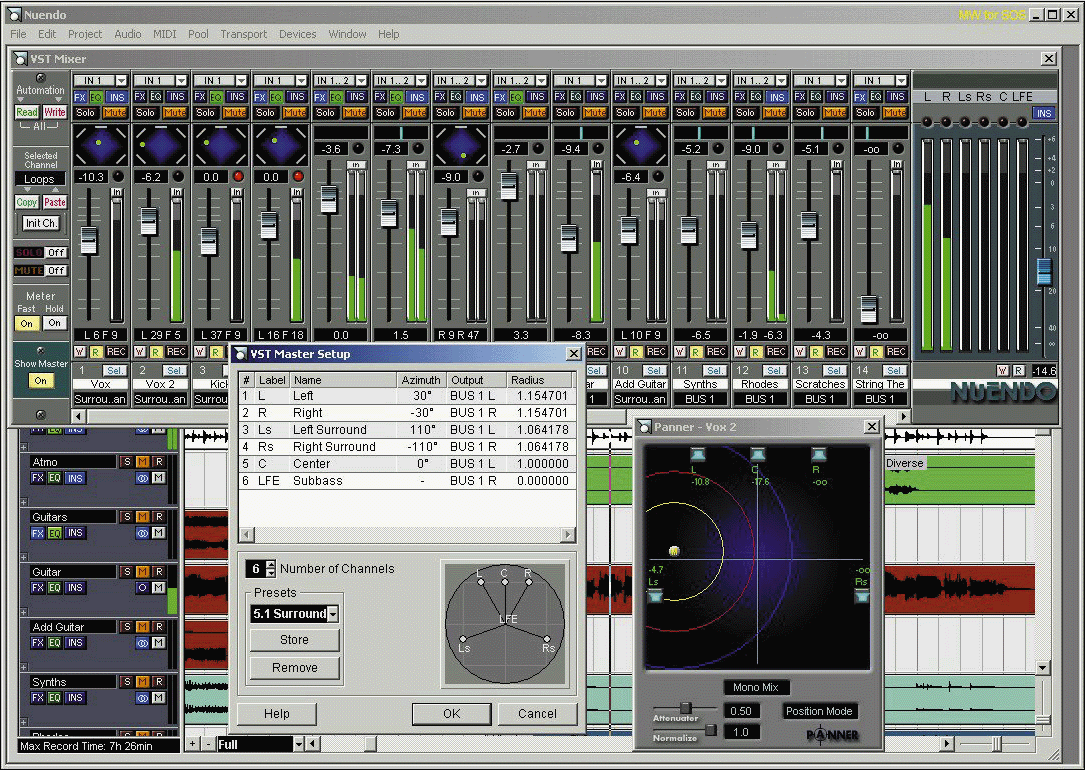Click the Vox channel volume fader
This screenshot has width=1085, height=770.
click(89, 240)
